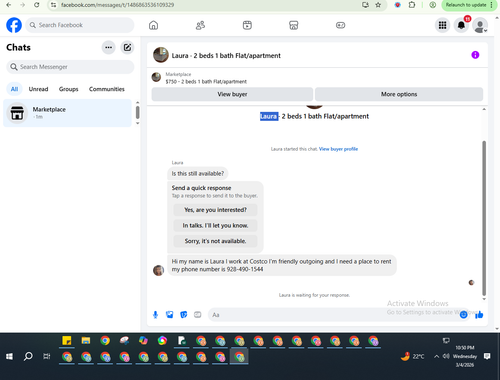This screenshot has height=380, width=500.
Task: Click the Search Messenger field
Action: (x=70, y=67)
